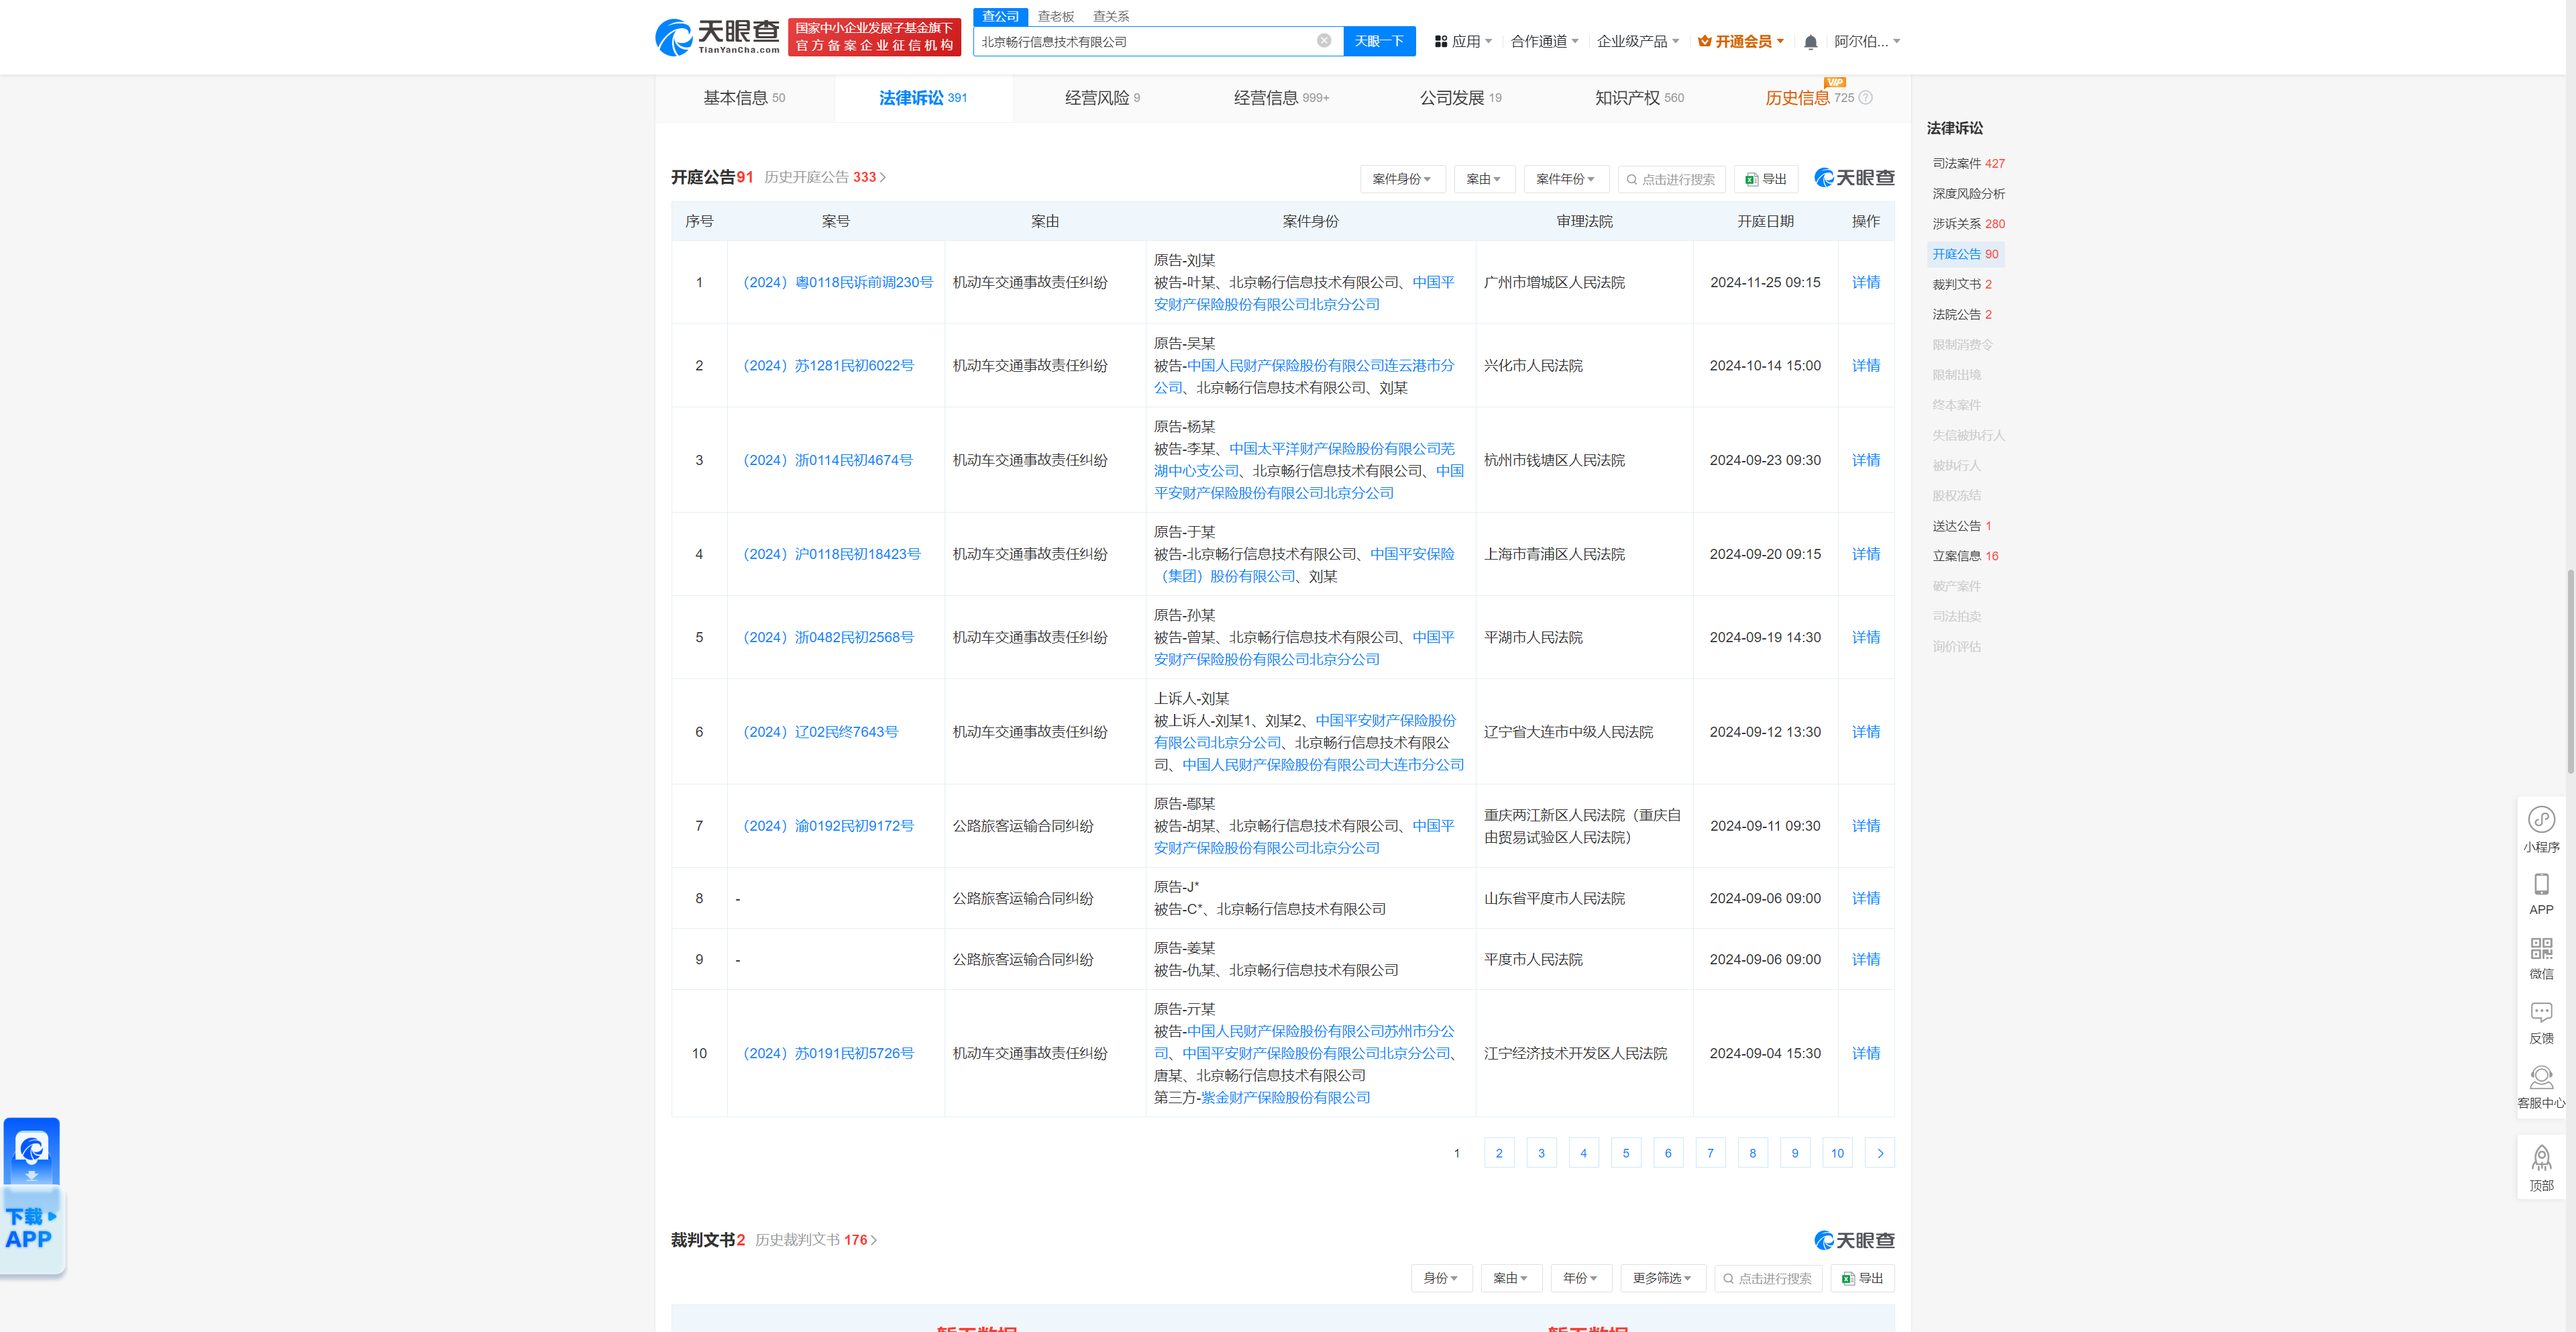Jump to 法院公告 2 in sidebar

[1962, 314]
